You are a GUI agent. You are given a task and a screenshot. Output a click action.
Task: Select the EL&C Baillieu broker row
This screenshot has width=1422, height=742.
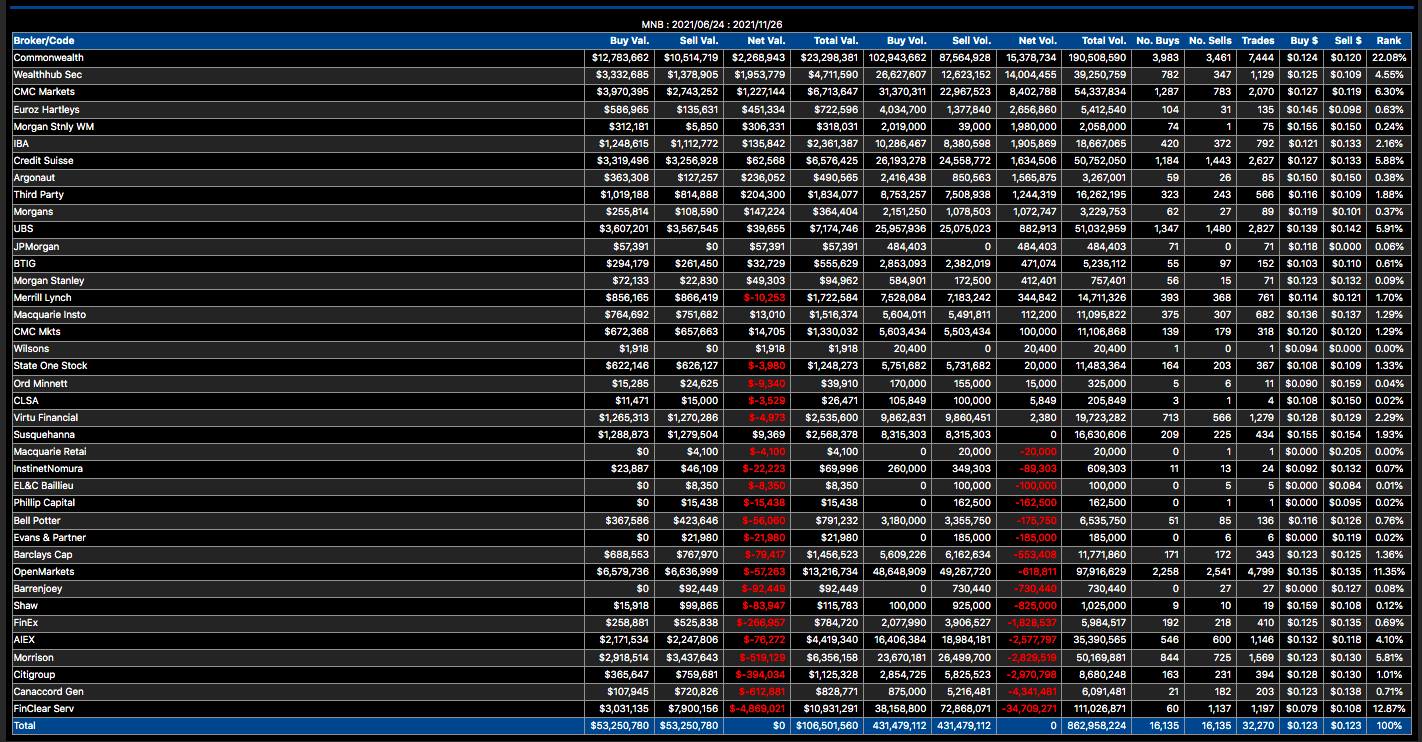click(711, 485)
